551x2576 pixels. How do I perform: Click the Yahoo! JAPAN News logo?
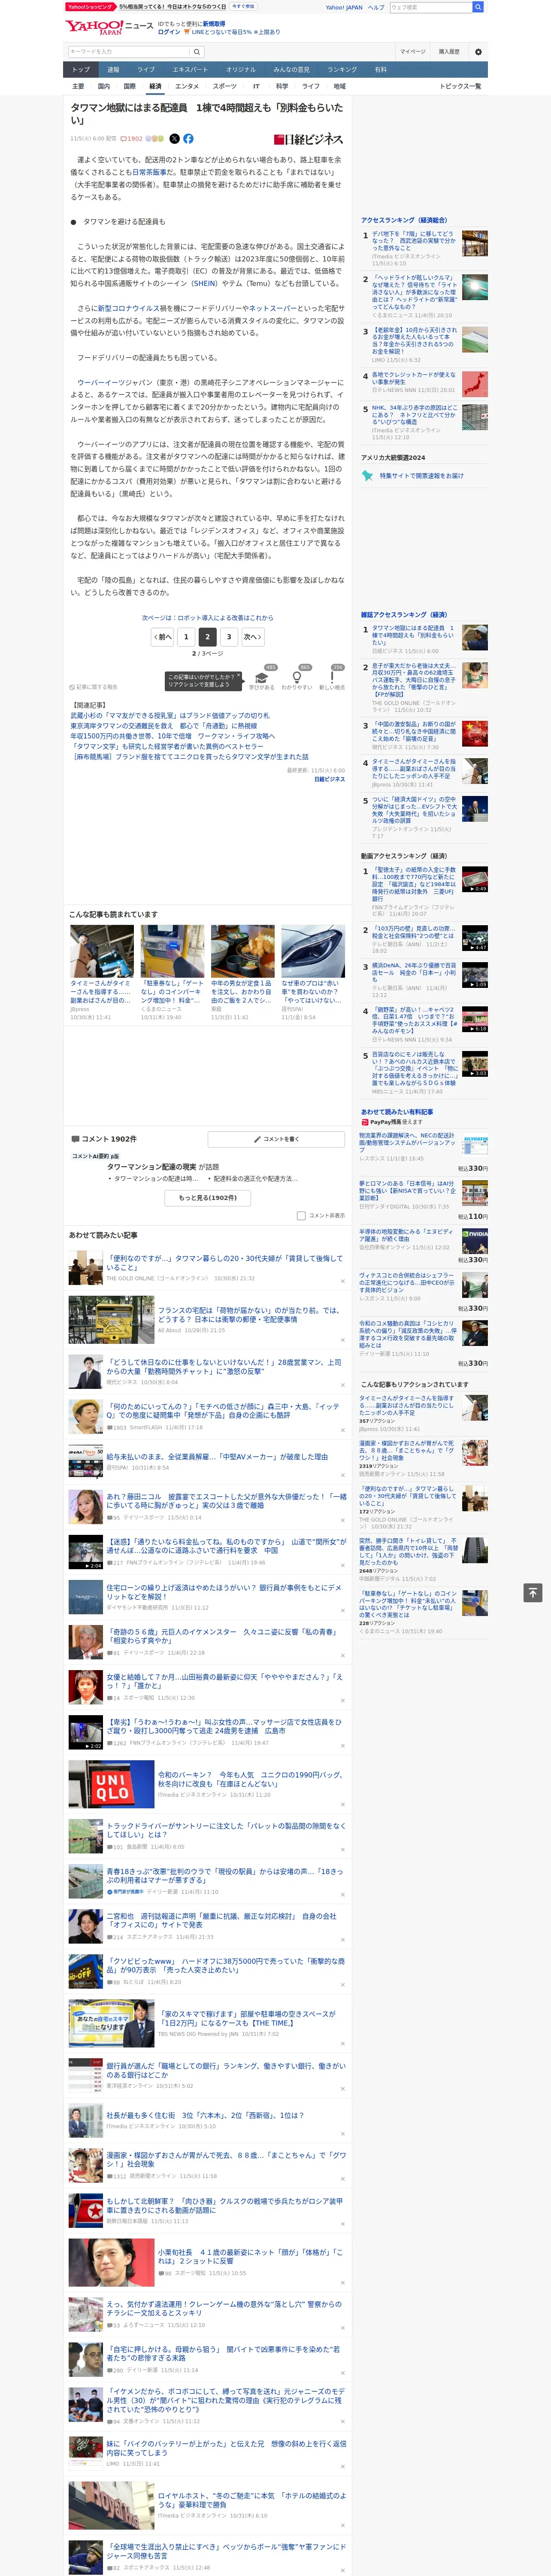[109, 27]
